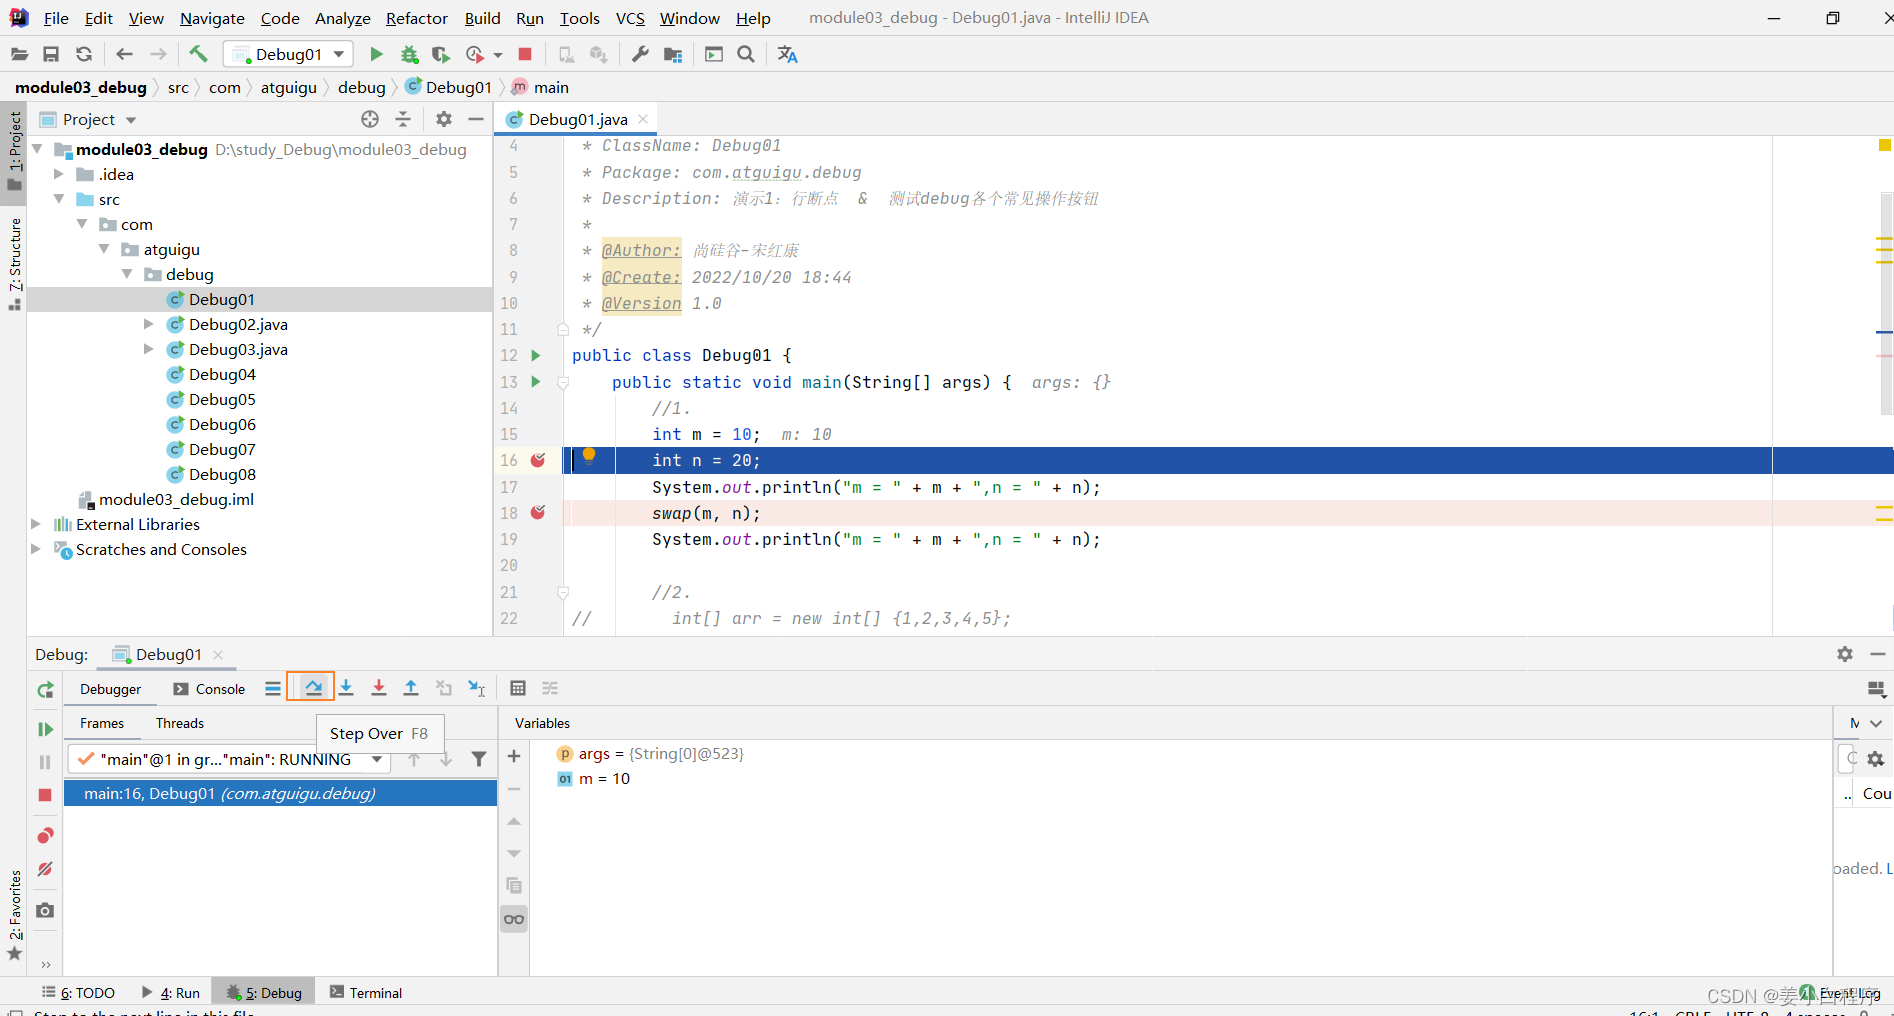Stop the debug session in sidebar

click(45, 795)
